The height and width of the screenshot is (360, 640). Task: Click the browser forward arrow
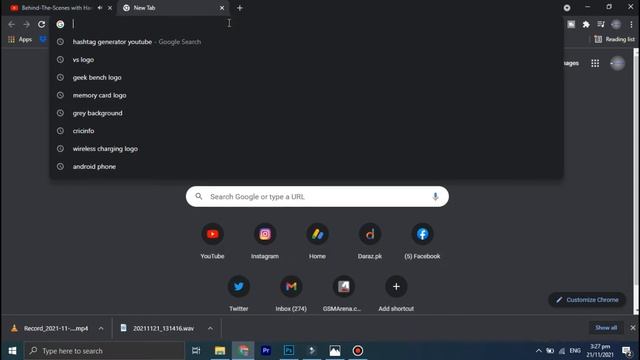(27, 24)
